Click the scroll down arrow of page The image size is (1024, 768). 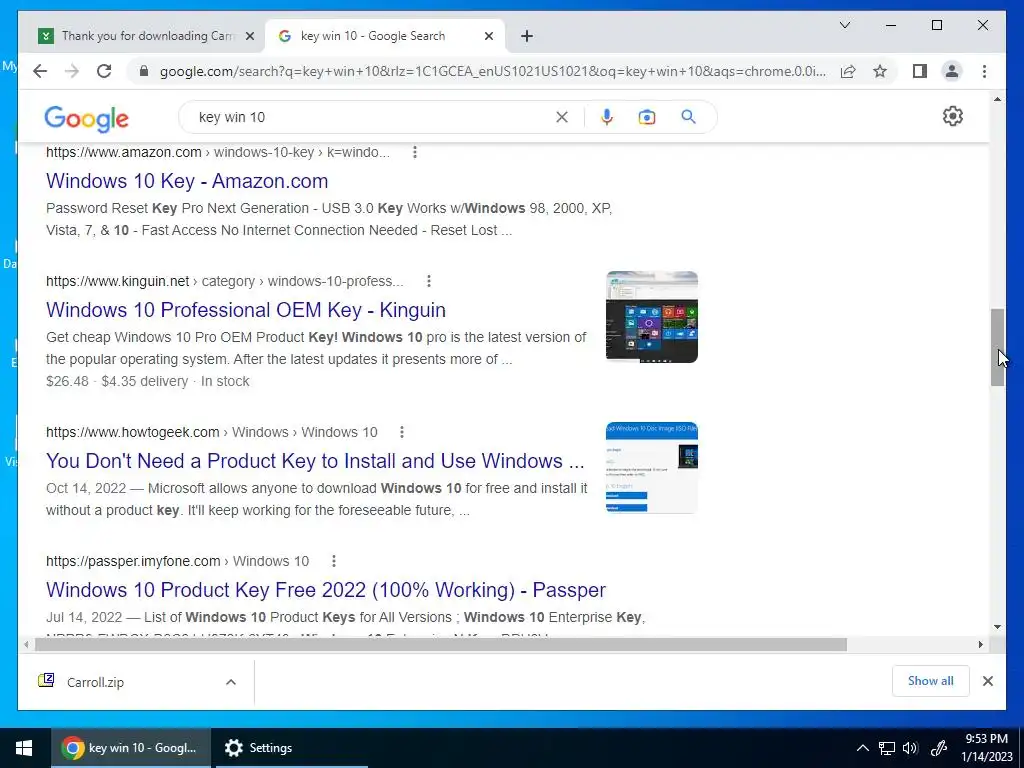tap(997, 627)
